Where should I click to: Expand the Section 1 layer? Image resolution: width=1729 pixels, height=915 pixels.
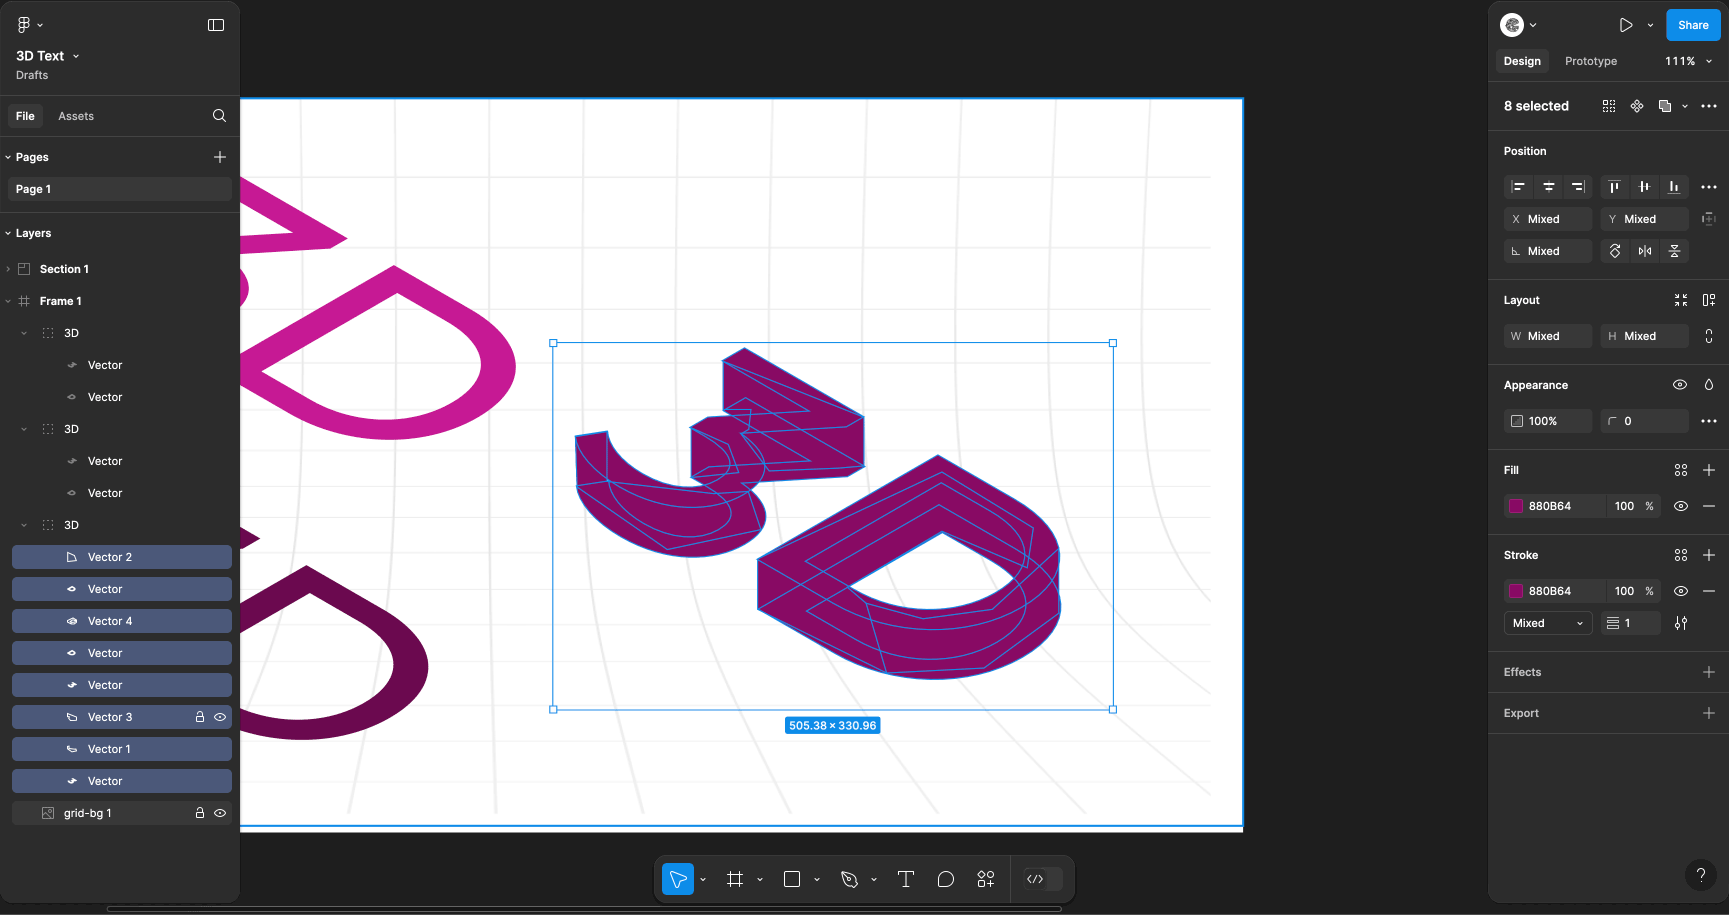9,269
